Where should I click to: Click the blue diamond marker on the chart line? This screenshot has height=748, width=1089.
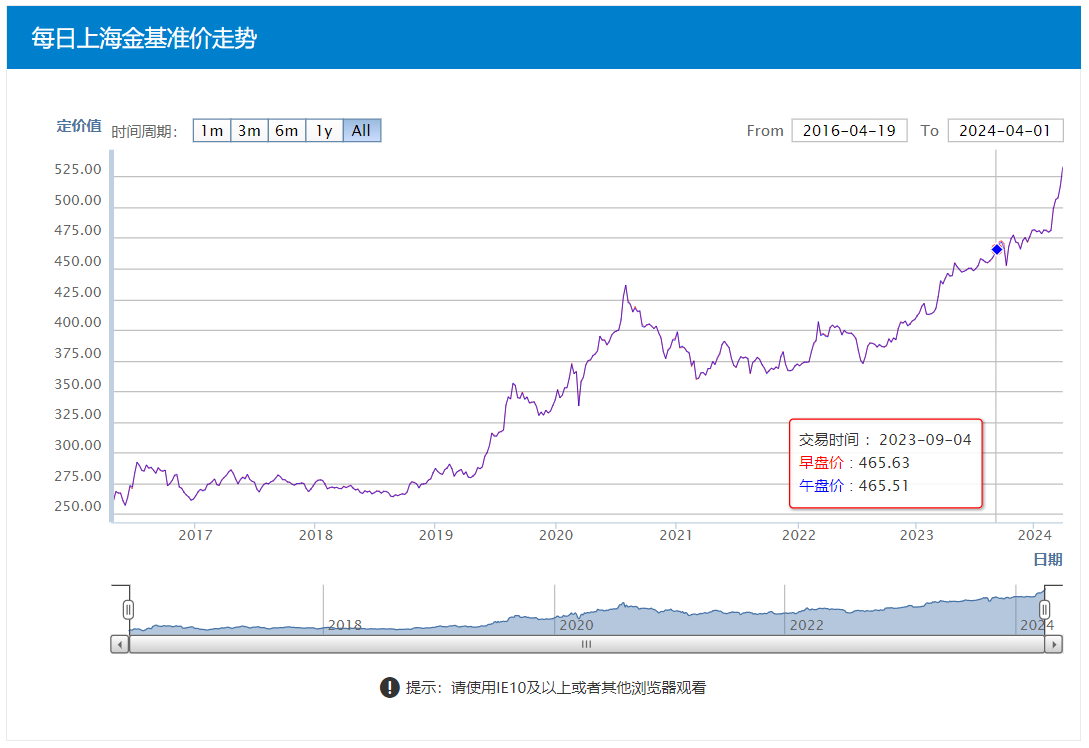point(996,249)
